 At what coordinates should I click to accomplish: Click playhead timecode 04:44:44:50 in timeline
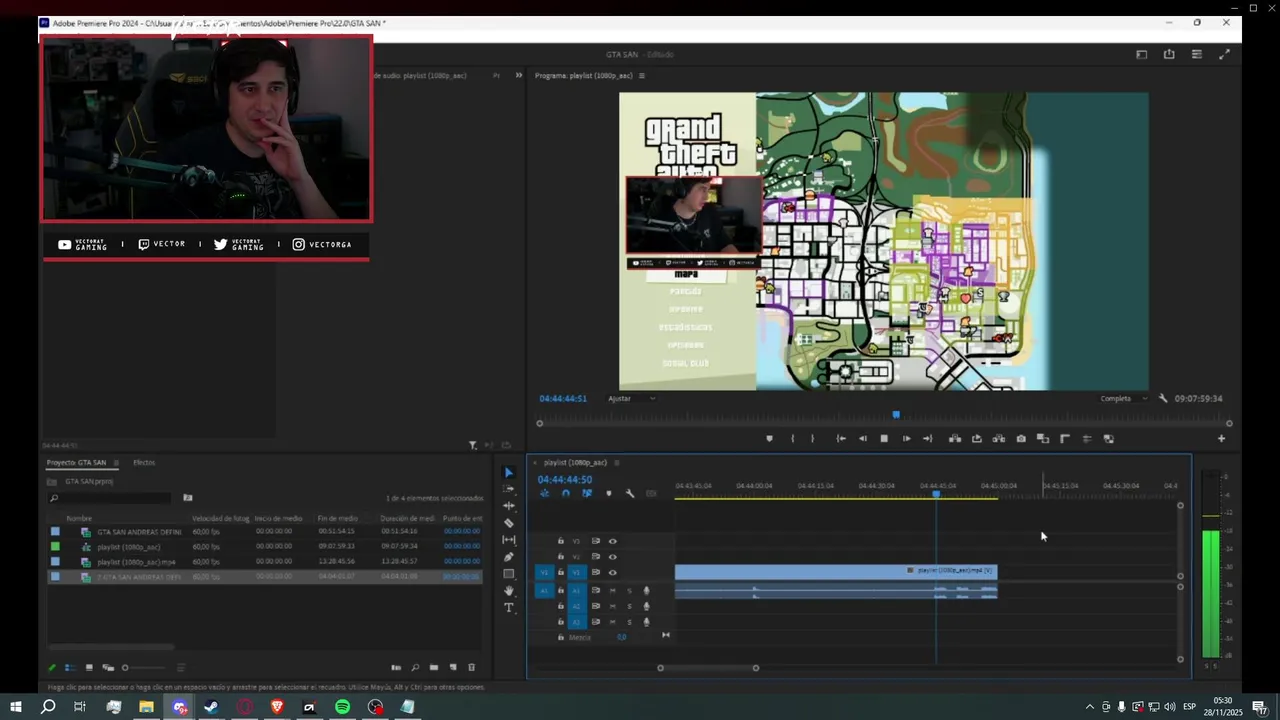coord(565,479)
